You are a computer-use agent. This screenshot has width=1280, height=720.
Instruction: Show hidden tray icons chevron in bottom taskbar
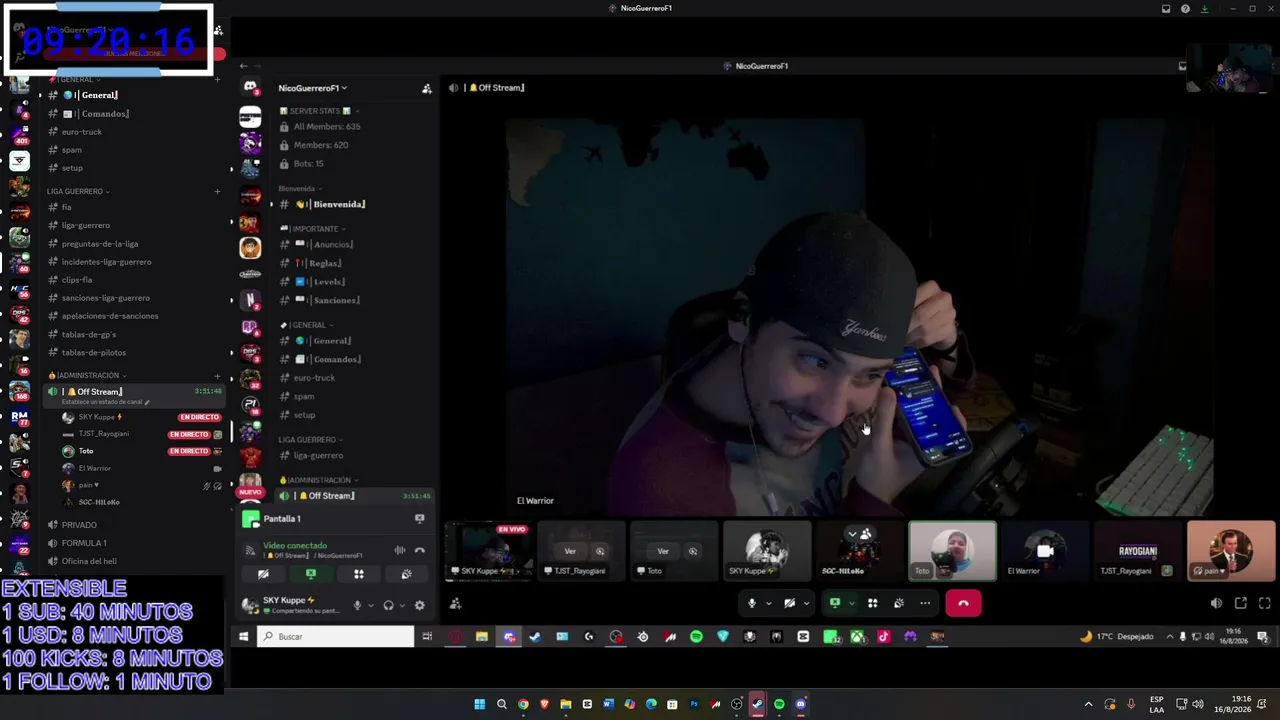1089,704
